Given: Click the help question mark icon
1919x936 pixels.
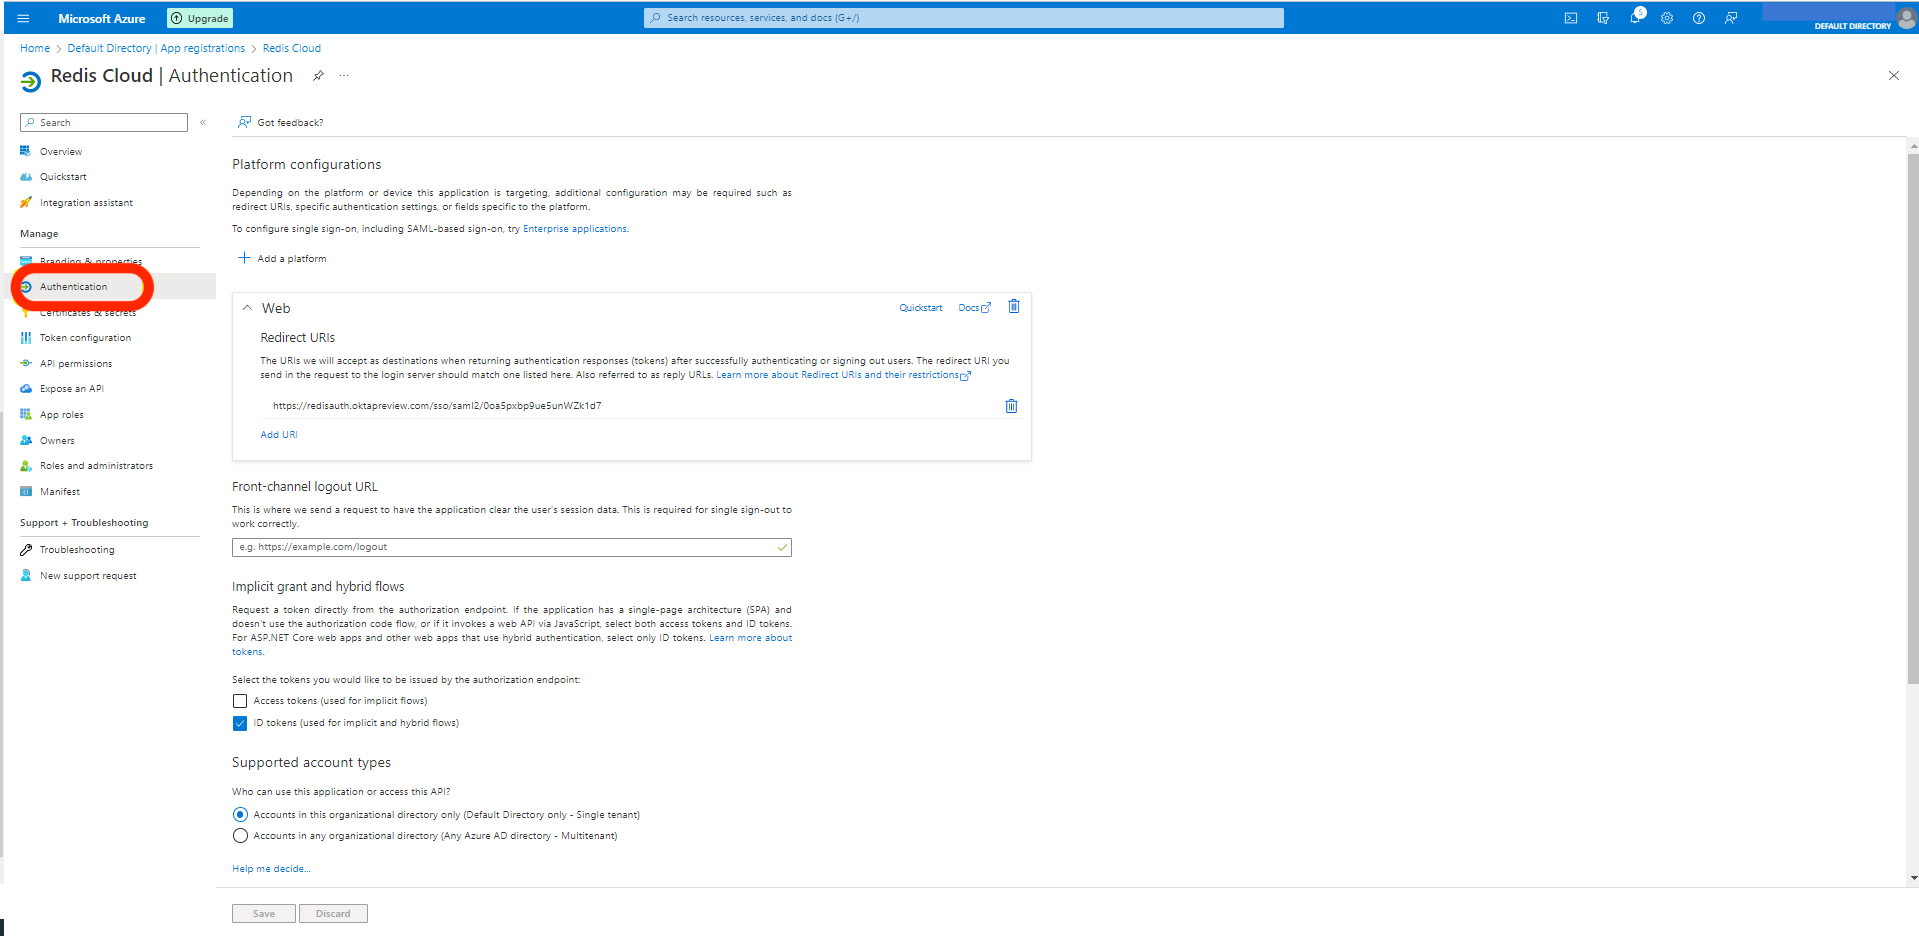Looking at the screenshot, I should click(x=1699, y=18).
